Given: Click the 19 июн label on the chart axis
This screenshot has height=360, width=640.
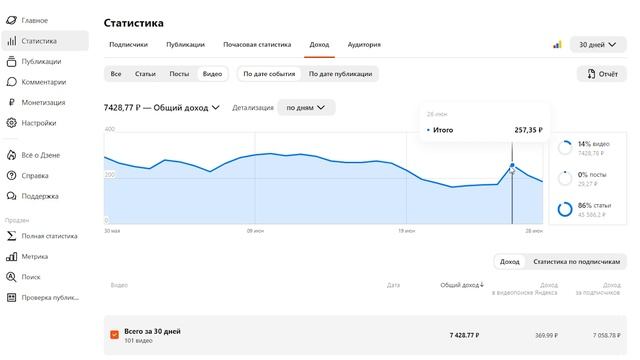Looking at the screenshot, I should tap(407, 231).
